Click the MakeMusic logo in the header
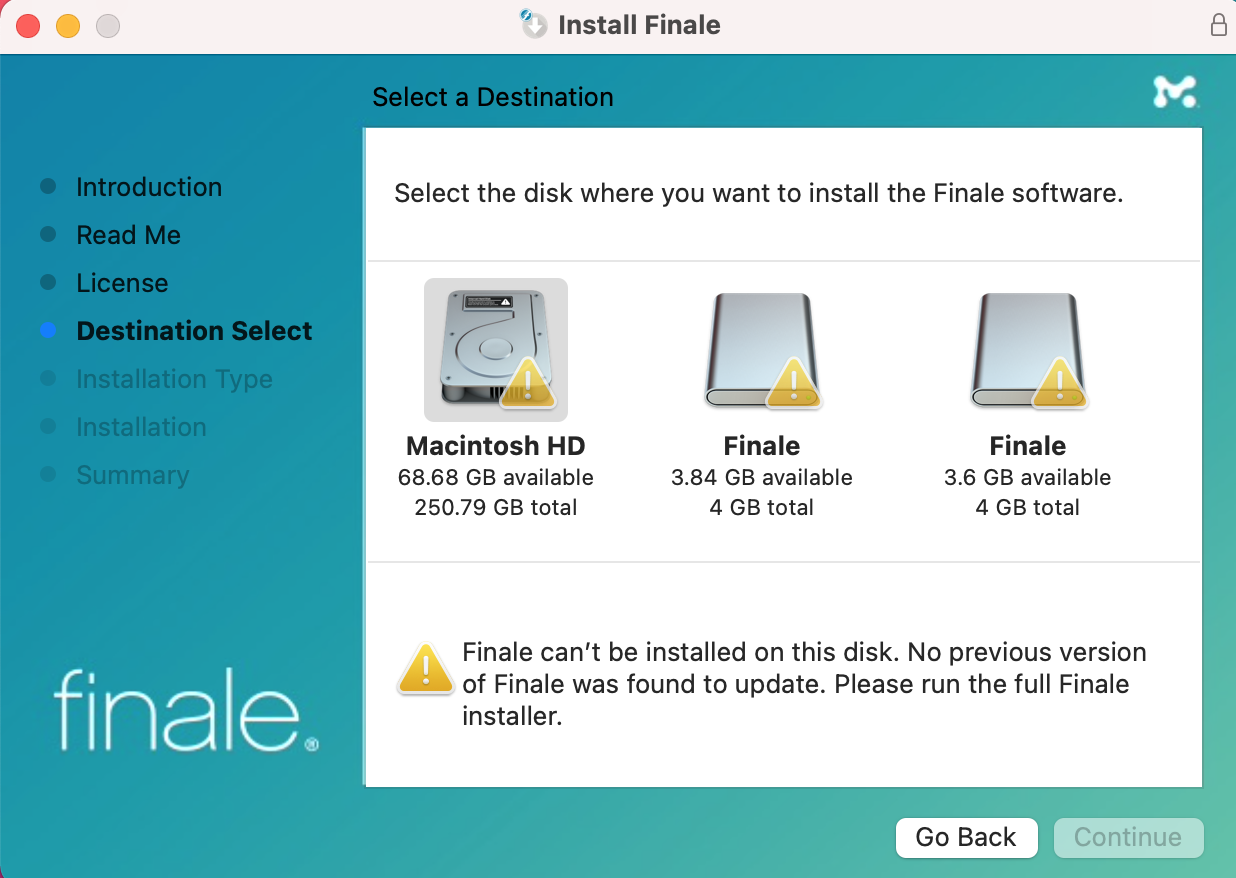This screenshot has width=1236, height=878. pyautogui.click(x=1174, y=92)
